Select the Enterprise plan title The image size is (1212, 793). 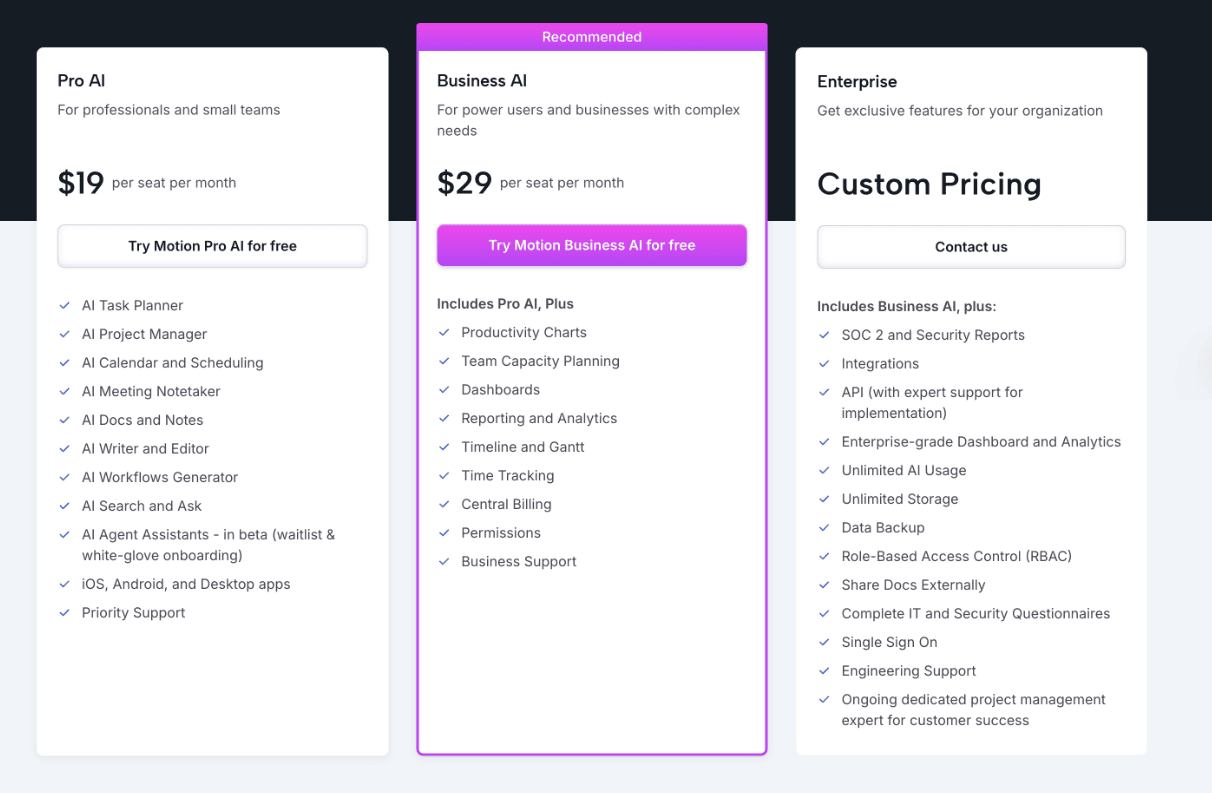(x=857, y=82)
